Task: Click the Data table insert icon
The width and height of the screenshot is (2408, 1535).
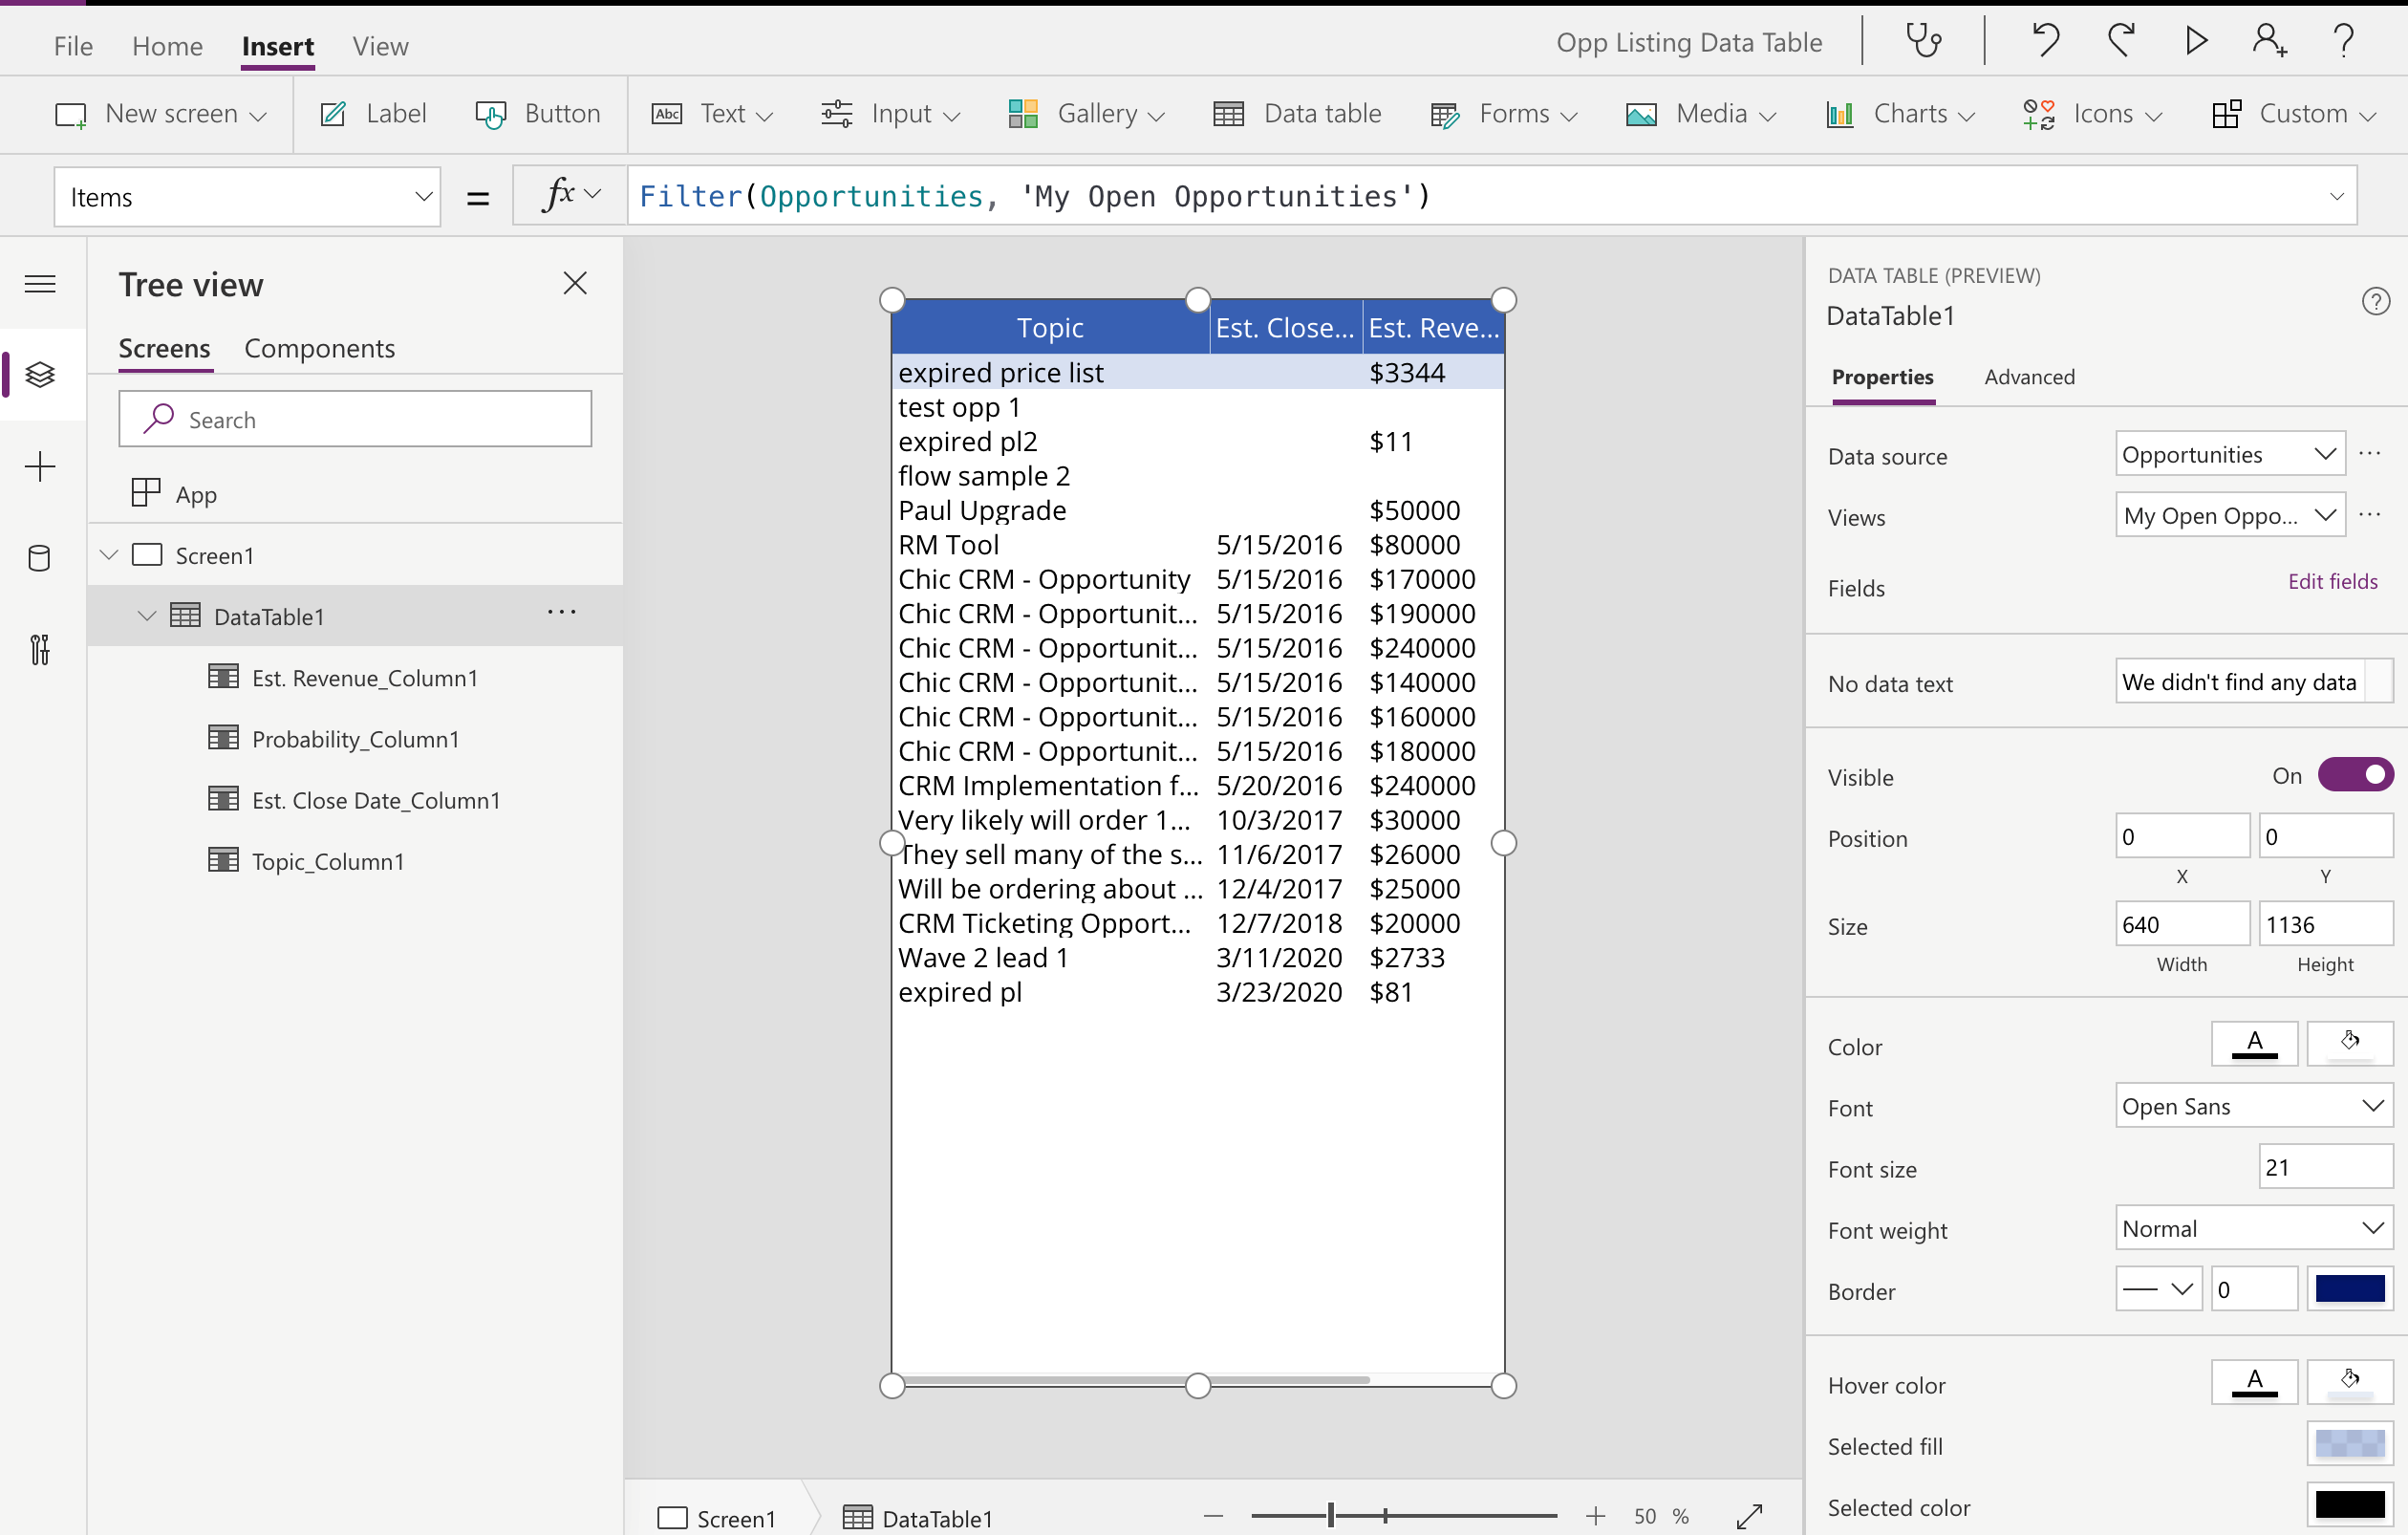Action: pyautogui.click(x=1227, y=113)
